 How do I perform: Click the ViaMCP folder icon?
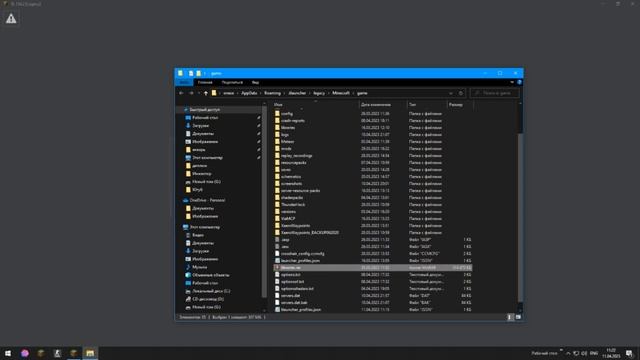[x=277, y=218]
